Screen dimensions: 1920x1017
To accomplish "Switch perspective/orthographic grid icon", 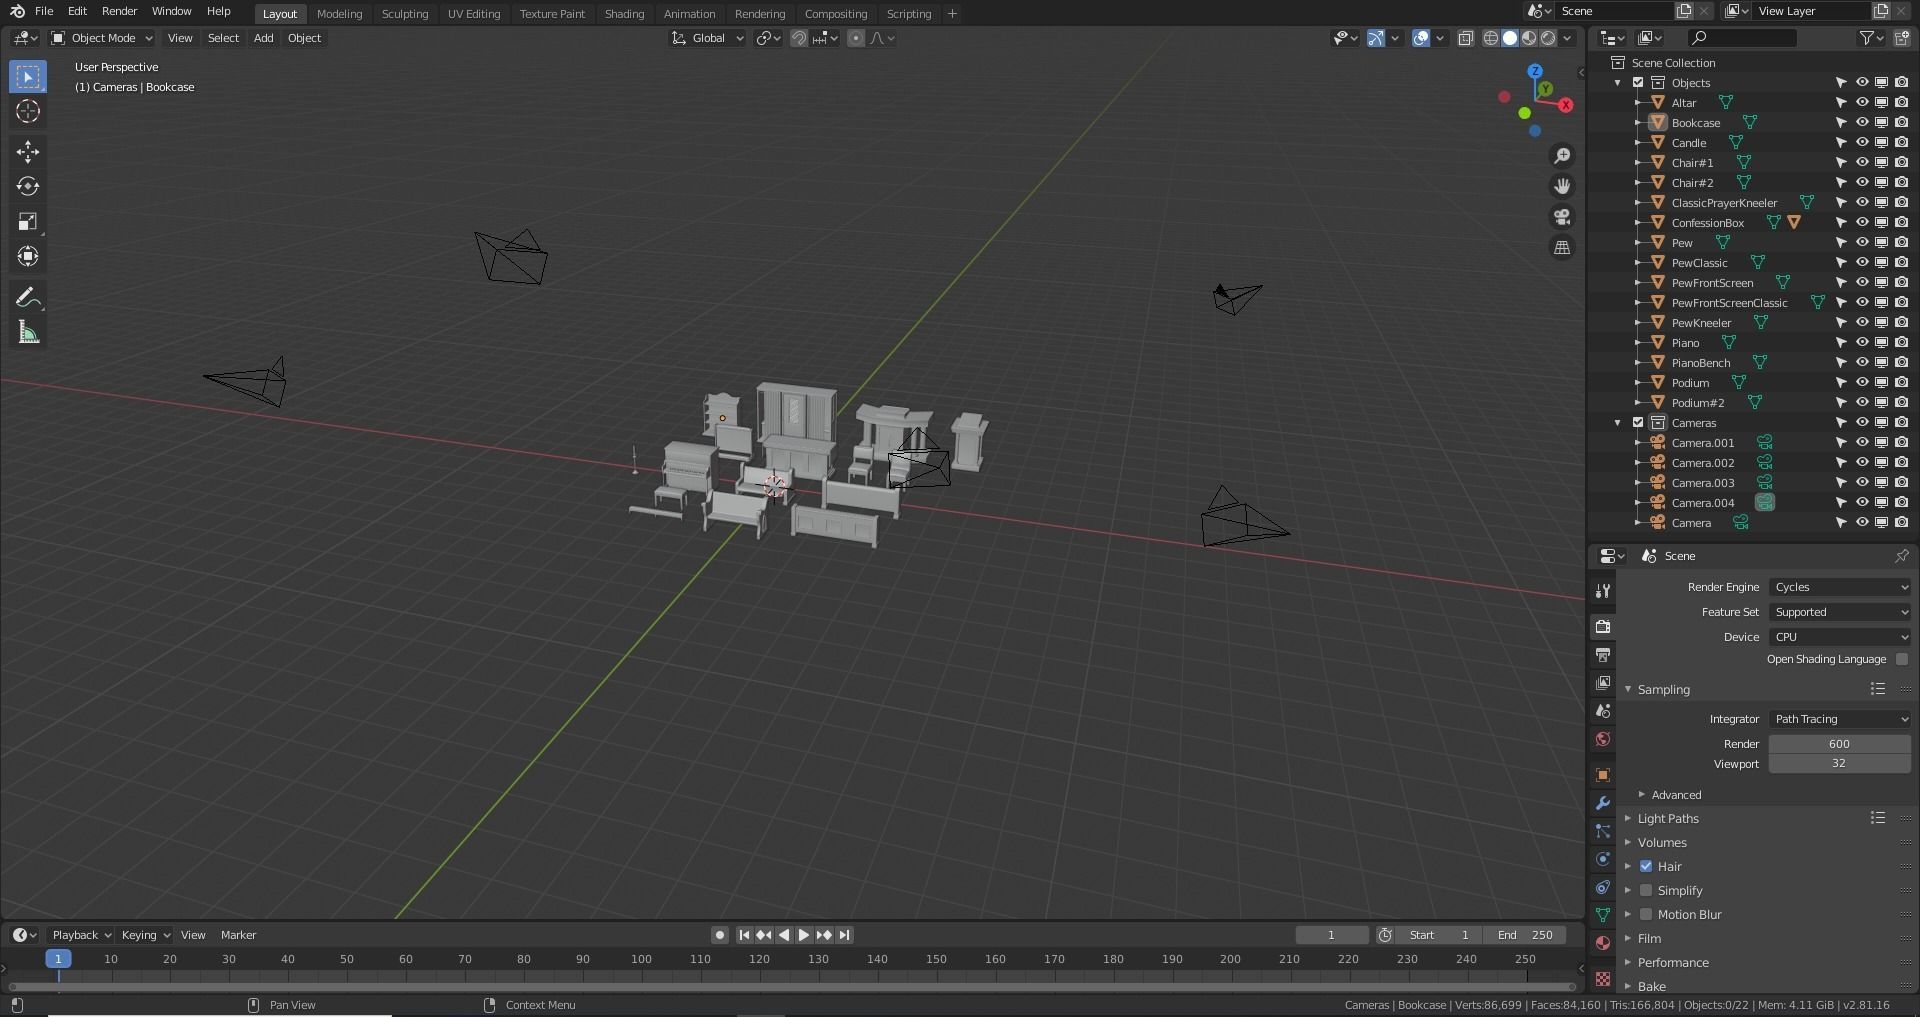I will coord(1562,247).
